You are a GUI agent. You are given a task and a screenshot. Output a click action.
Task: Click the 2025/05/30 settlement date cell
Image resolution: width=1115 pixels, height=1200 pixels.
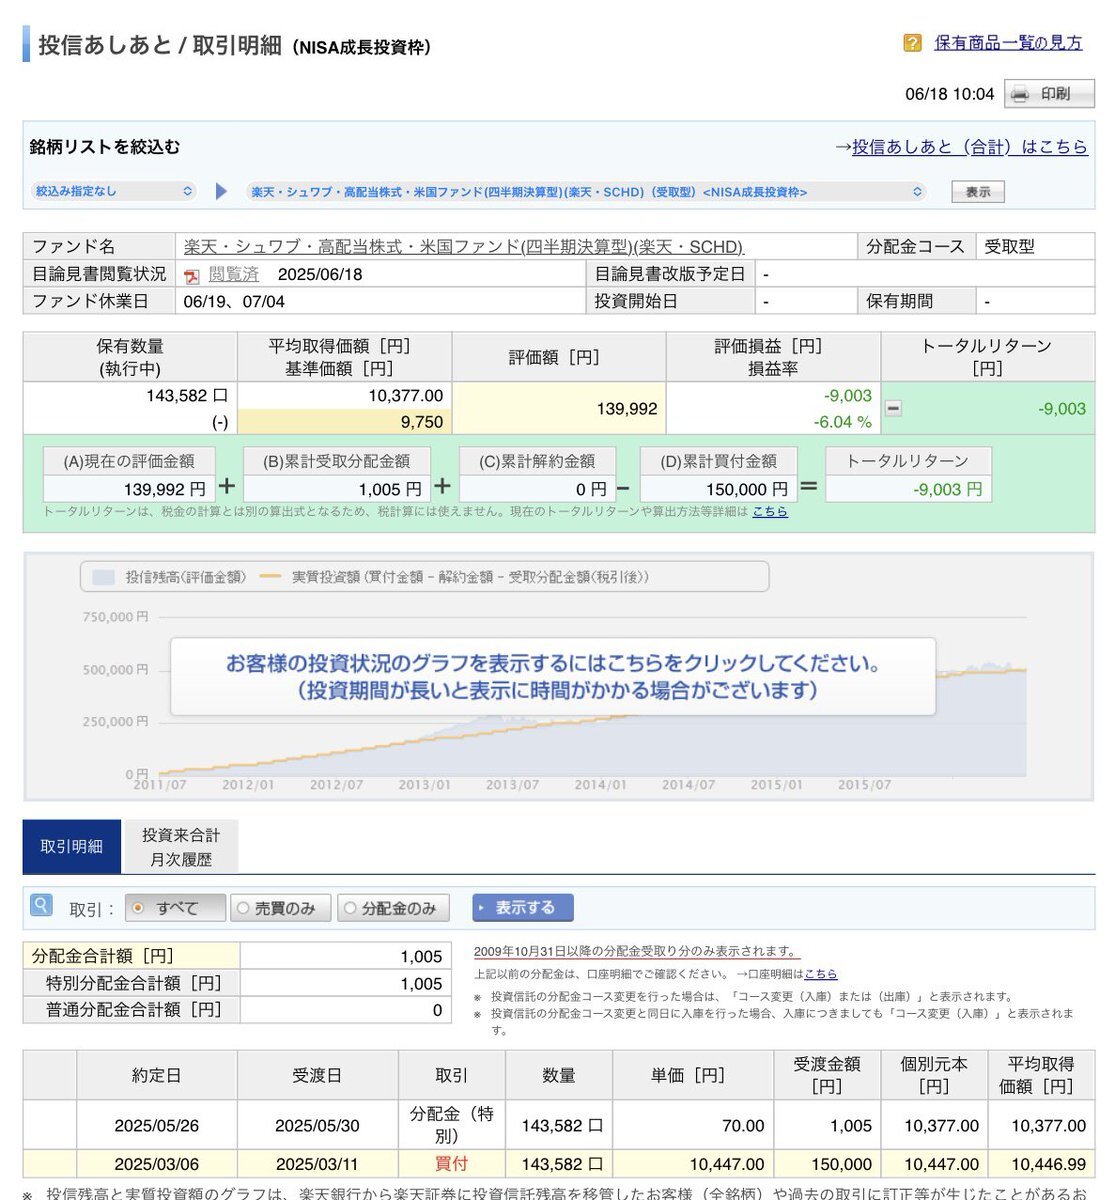[317, 1125]
